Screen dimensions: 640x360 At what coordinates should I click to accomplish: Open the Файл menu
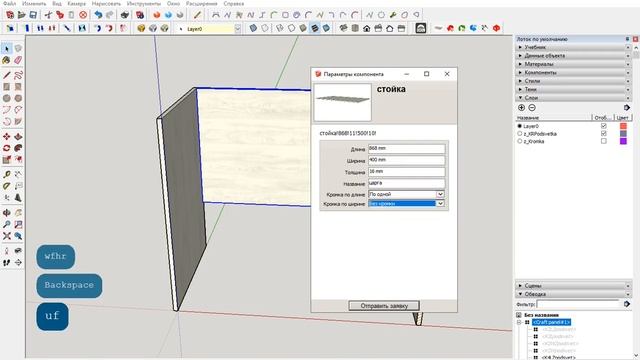point(9,3)
